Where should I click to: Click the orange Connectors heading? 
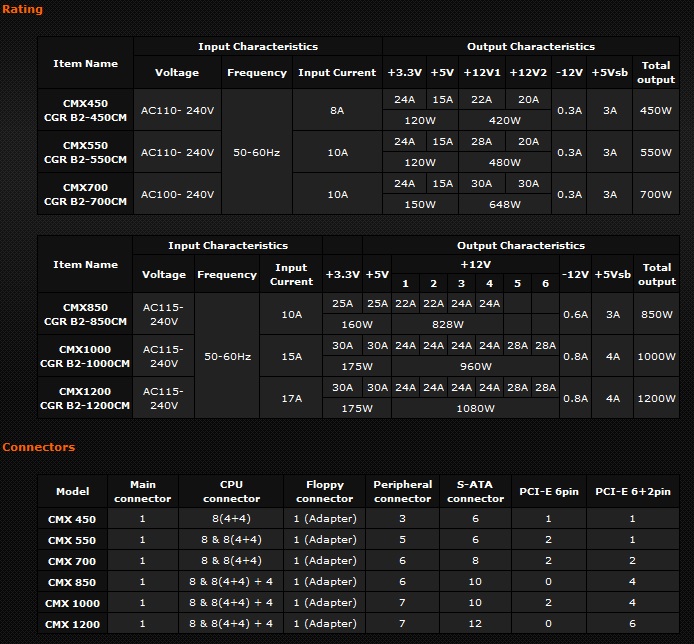tap(39, 447)
